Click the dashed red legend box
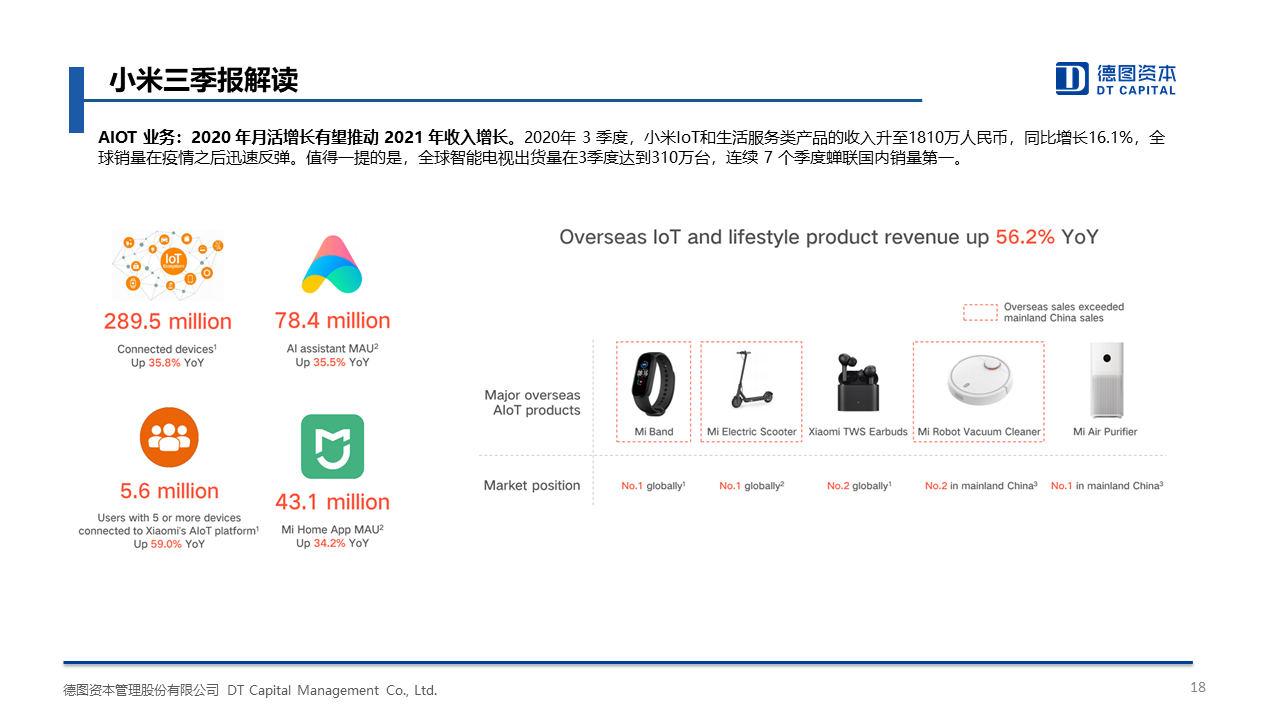 pos(980,312)
